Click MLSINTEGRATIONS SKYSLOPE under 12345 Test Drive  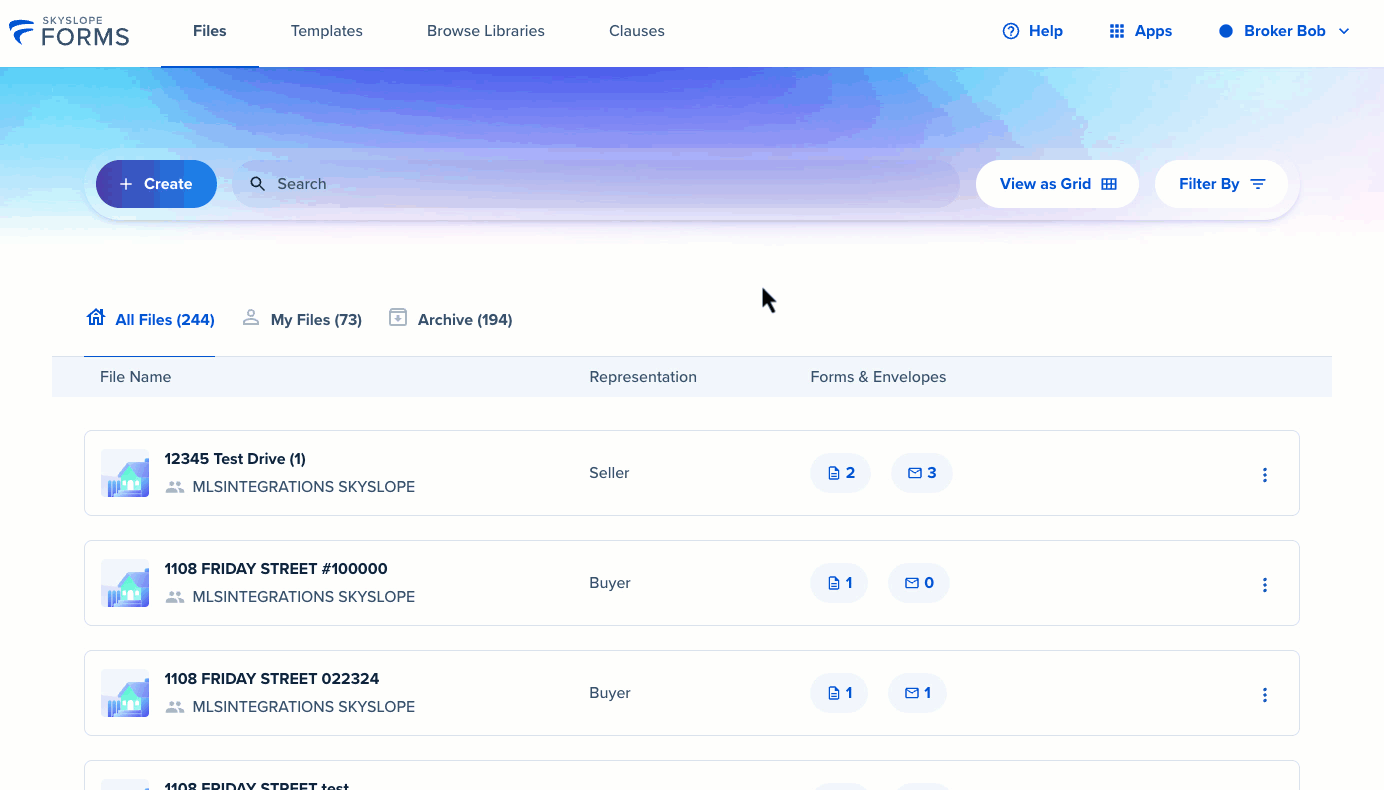[x=304, y=487]
